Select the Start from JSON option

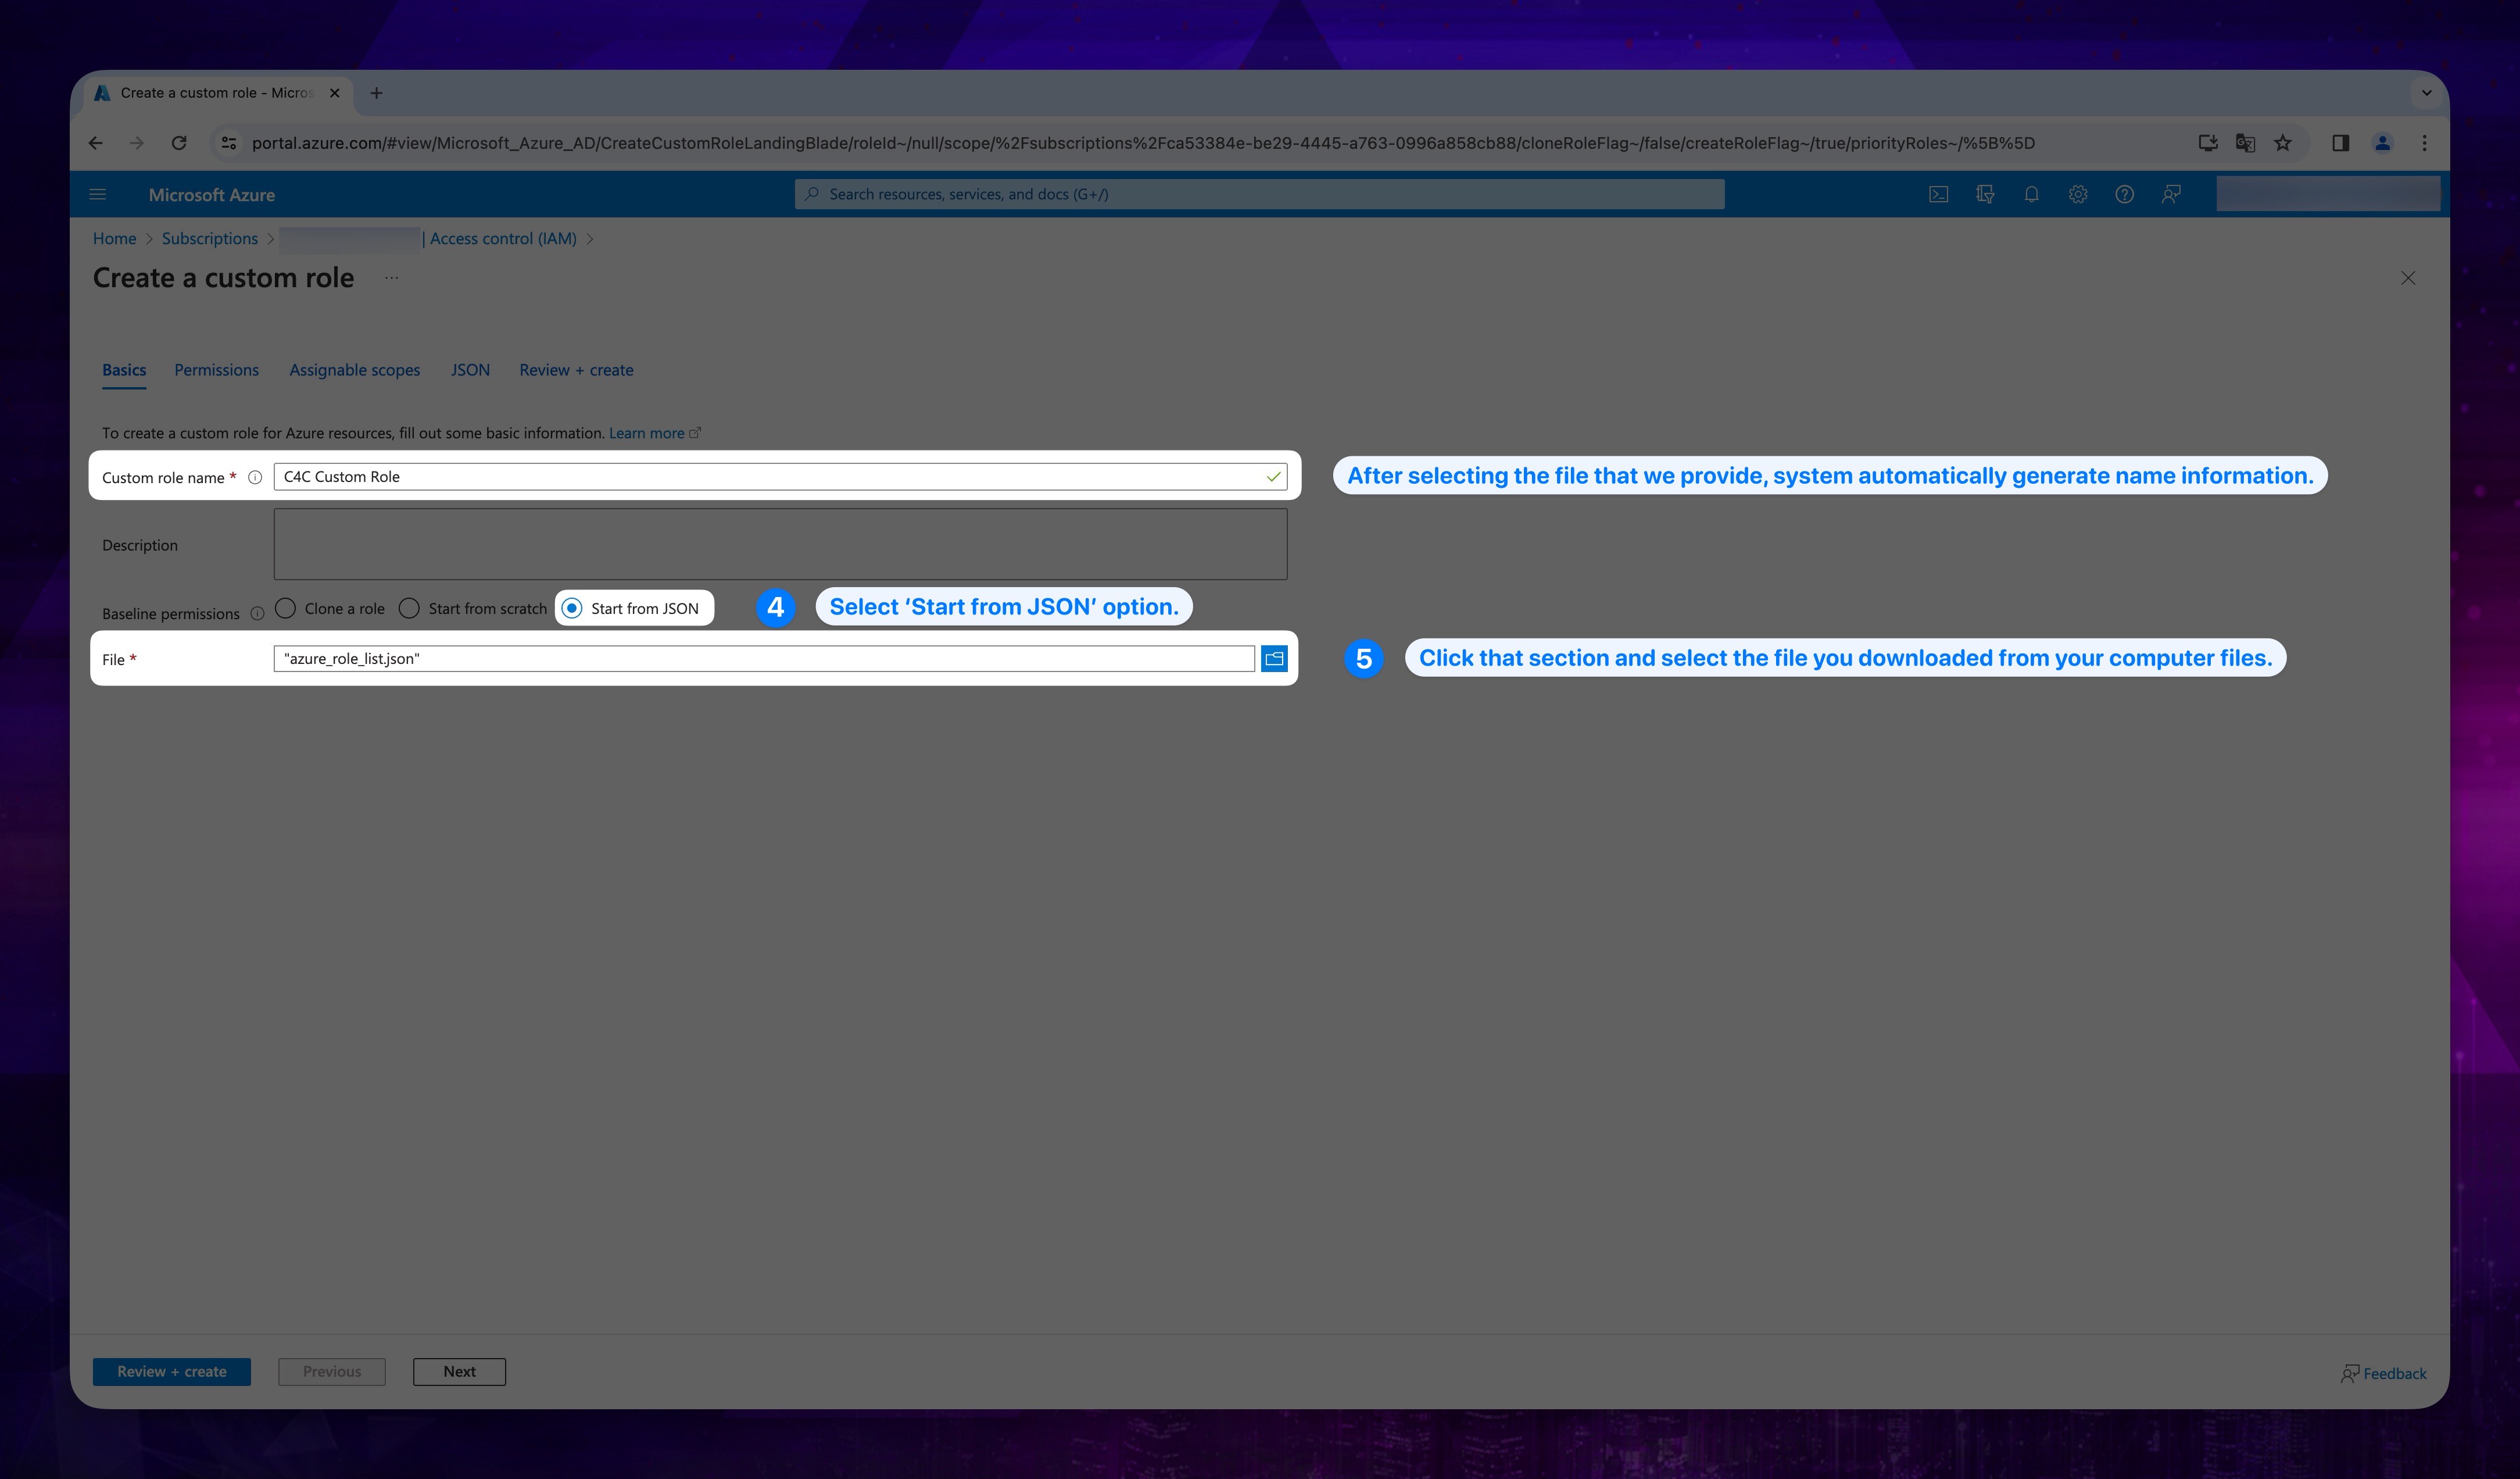click(572, 608)
